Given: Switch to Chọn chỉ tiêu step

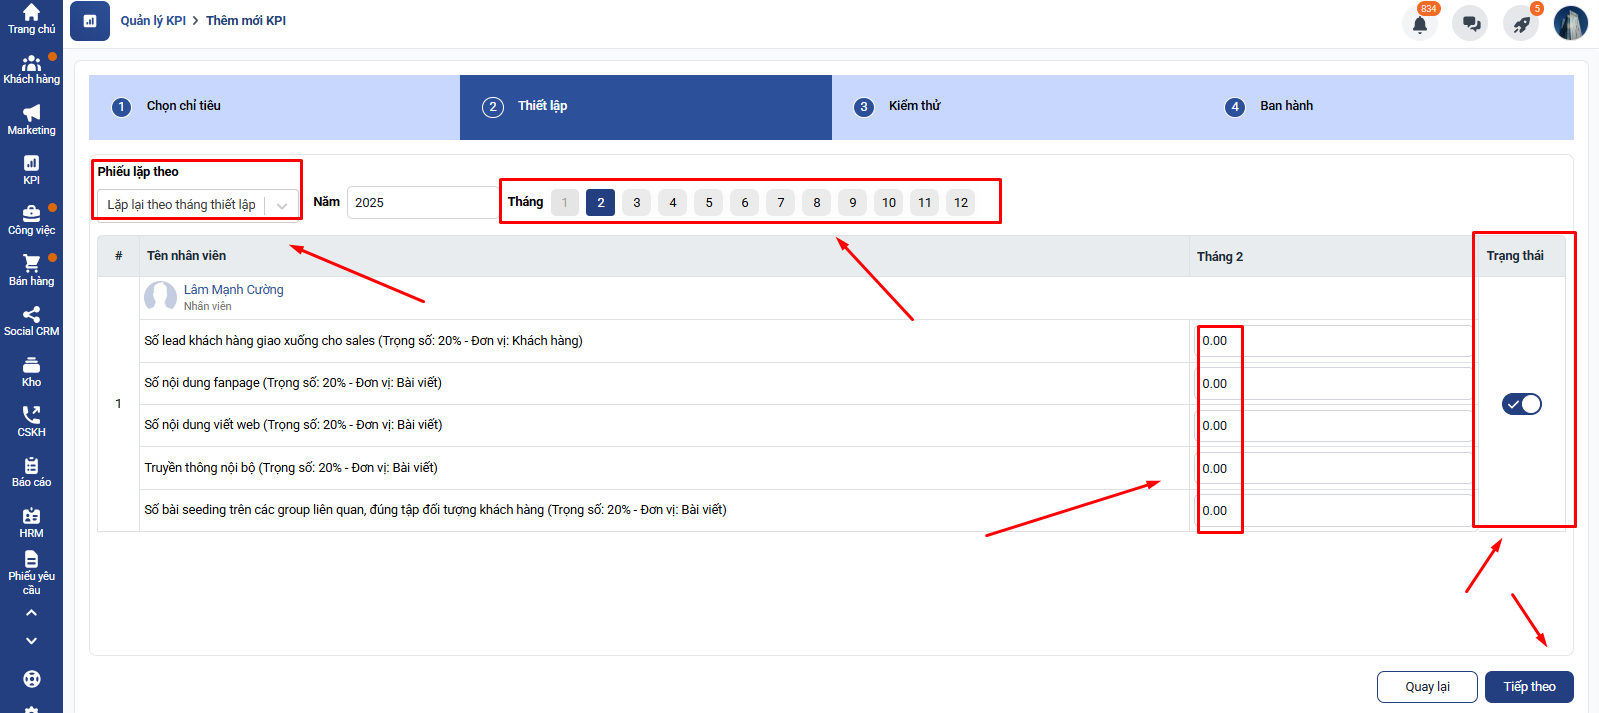Looking at the screenshot, I should click(x=183, y=106).
